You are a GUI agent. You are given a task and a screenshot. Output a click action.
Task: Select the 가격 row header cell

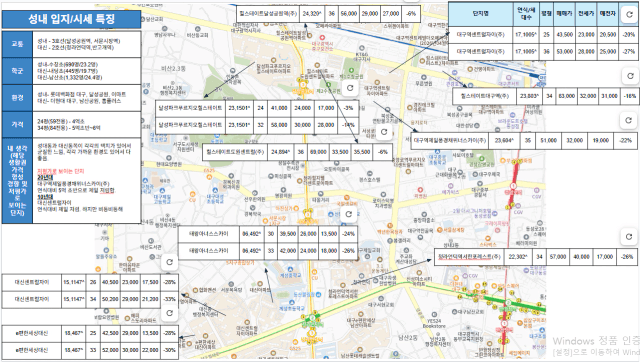pos(17,124)
